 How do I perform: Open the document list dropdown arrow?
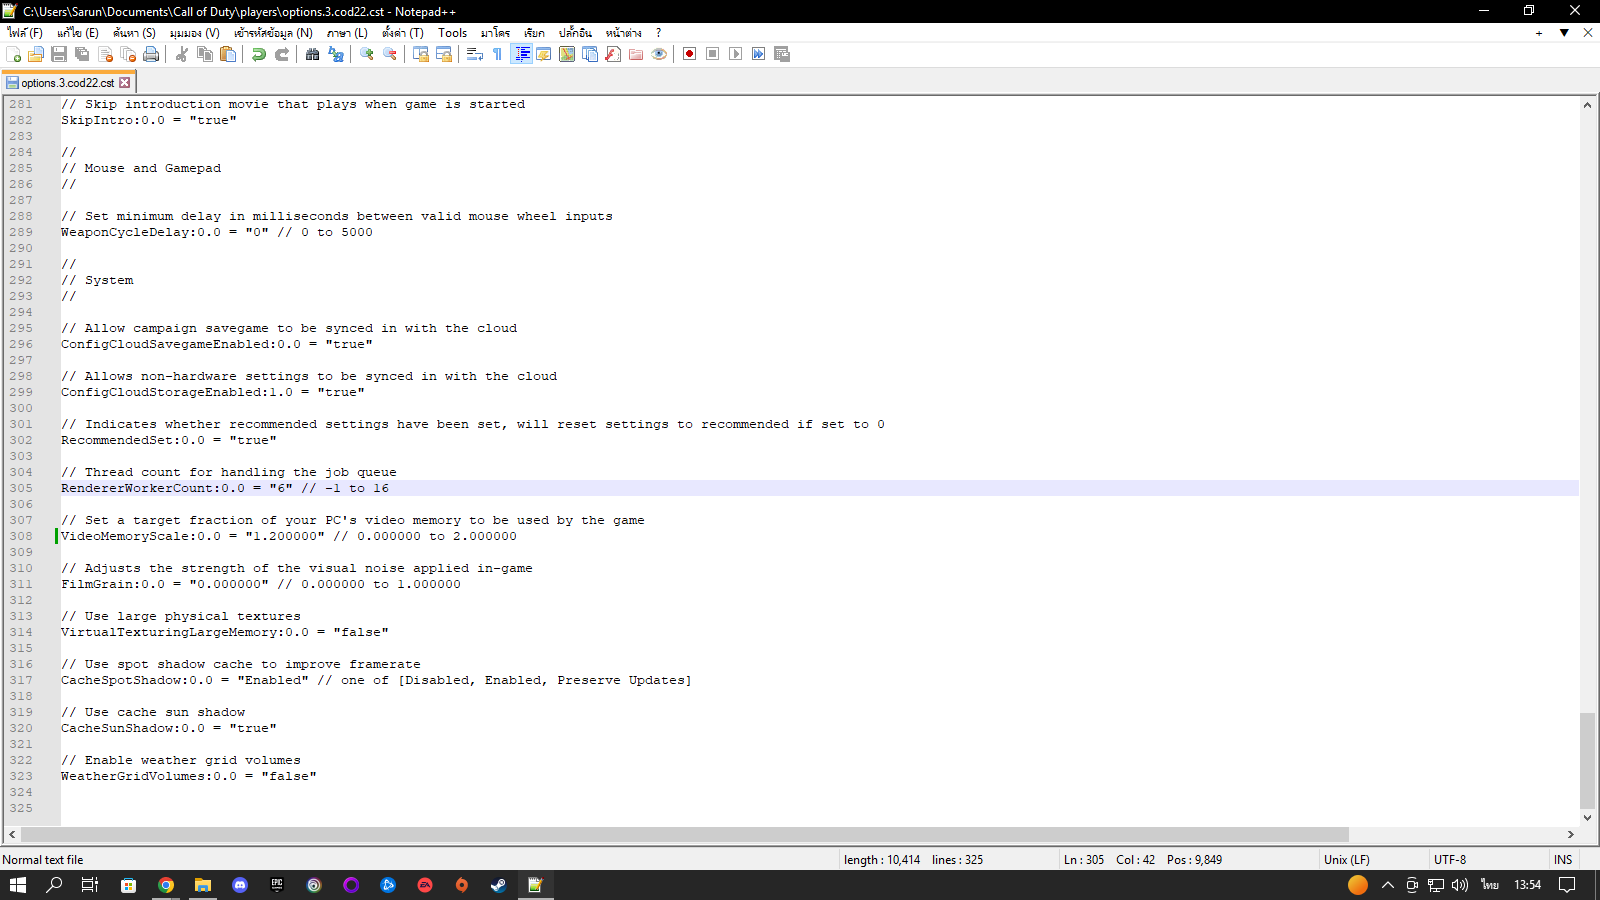point(1564,33)
